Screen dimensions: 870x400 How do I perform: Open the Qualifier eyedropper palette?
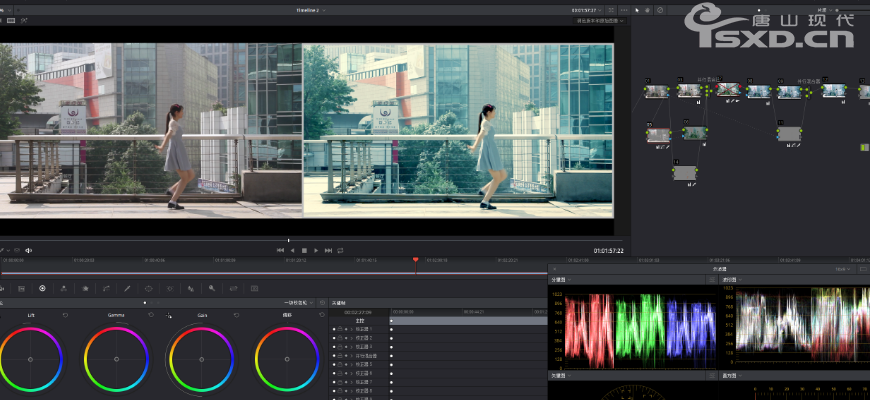coord(127,288)
